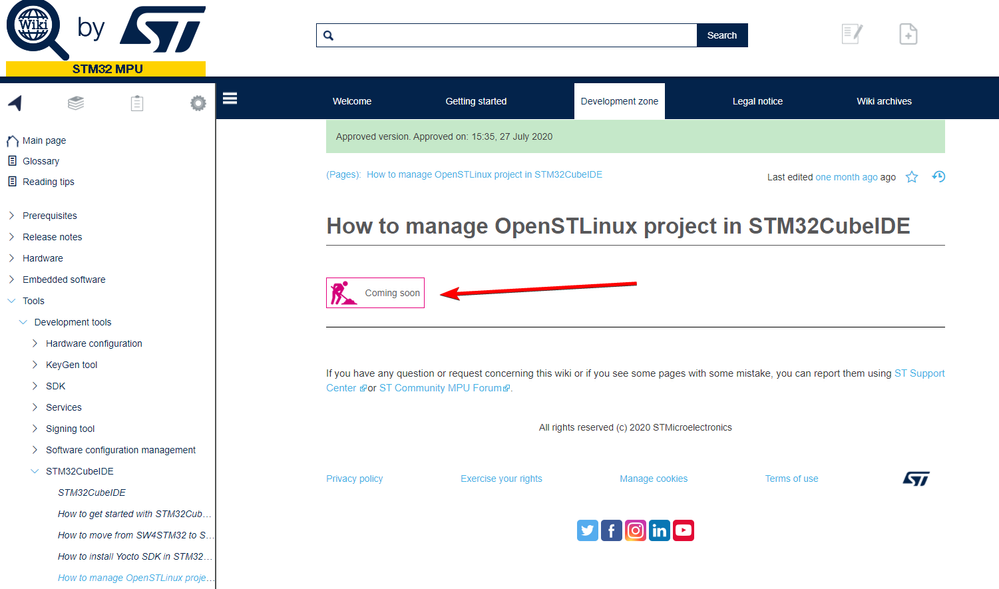Open the Facebook social link
999x589 pixels.
coord(611,530)
